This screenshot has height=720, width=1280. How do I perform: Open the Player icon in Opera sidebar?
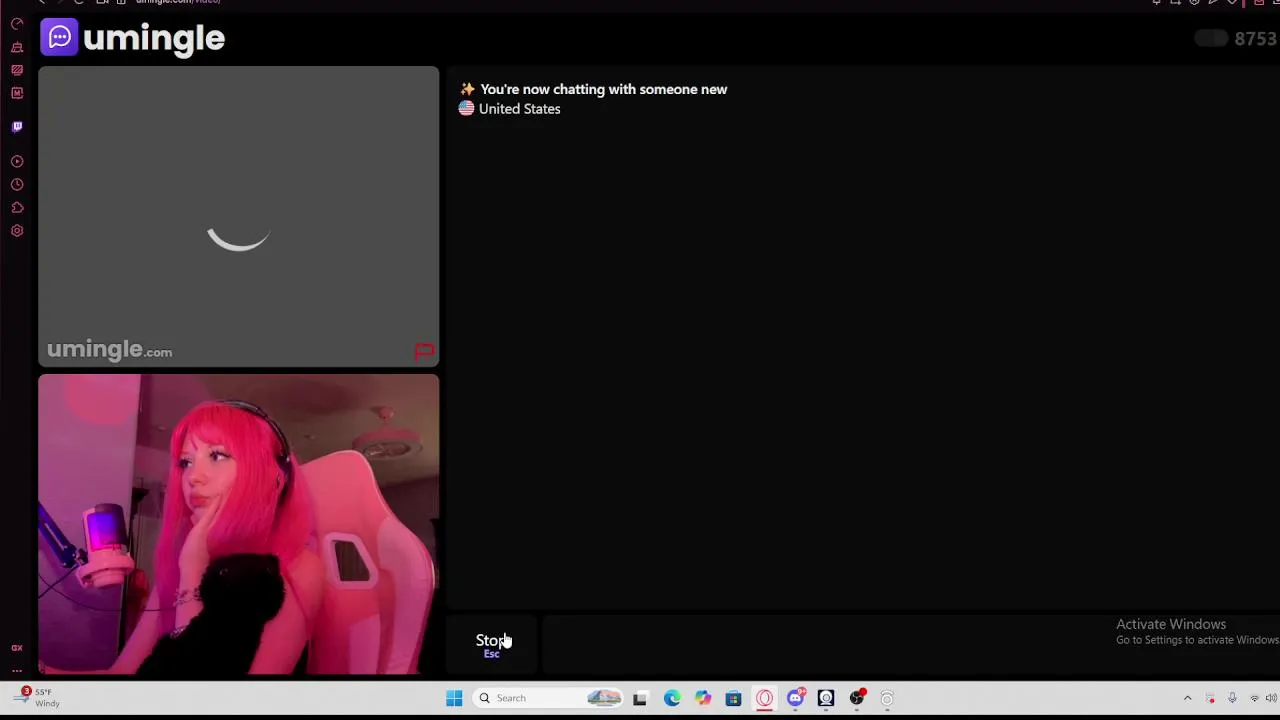[17, 161]
